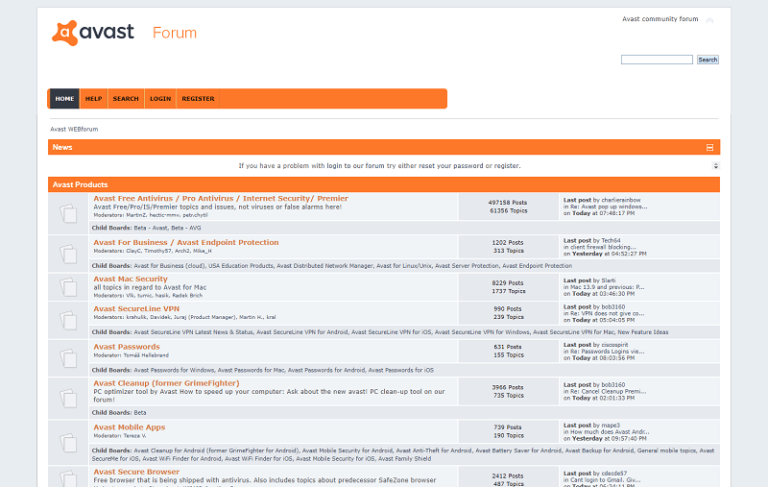Open Avast Server Protection child board
The height and width of the screenshot is (487, 768).
(x=467, y=266)
